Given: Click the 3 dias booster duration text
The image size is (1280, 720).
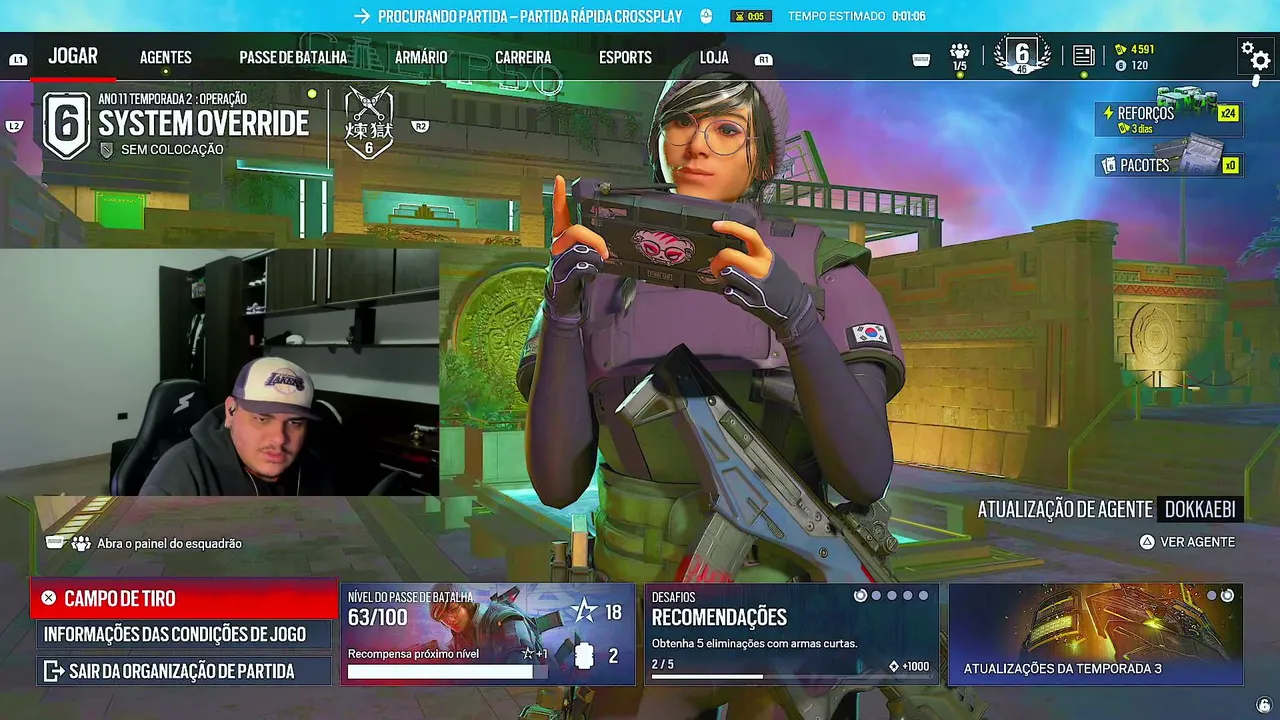Looking at the screenshot, I should point(1140,129).
